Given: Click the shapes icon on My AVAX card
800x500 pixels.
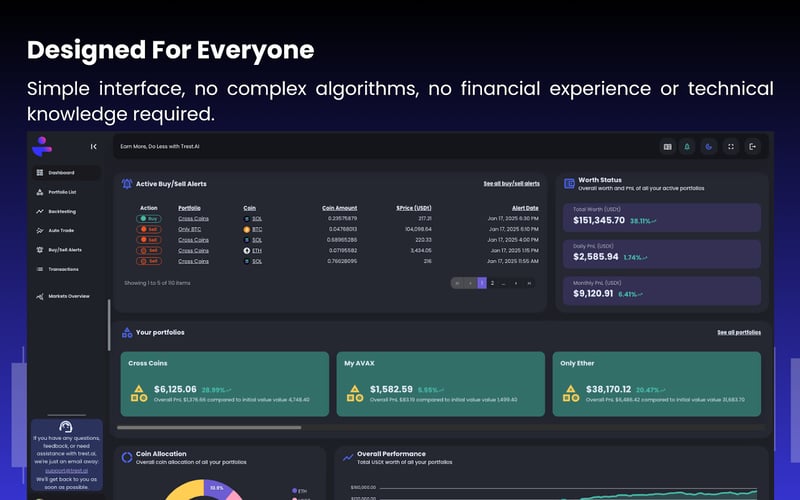Looking at the screenshot, I should point(355,394).
